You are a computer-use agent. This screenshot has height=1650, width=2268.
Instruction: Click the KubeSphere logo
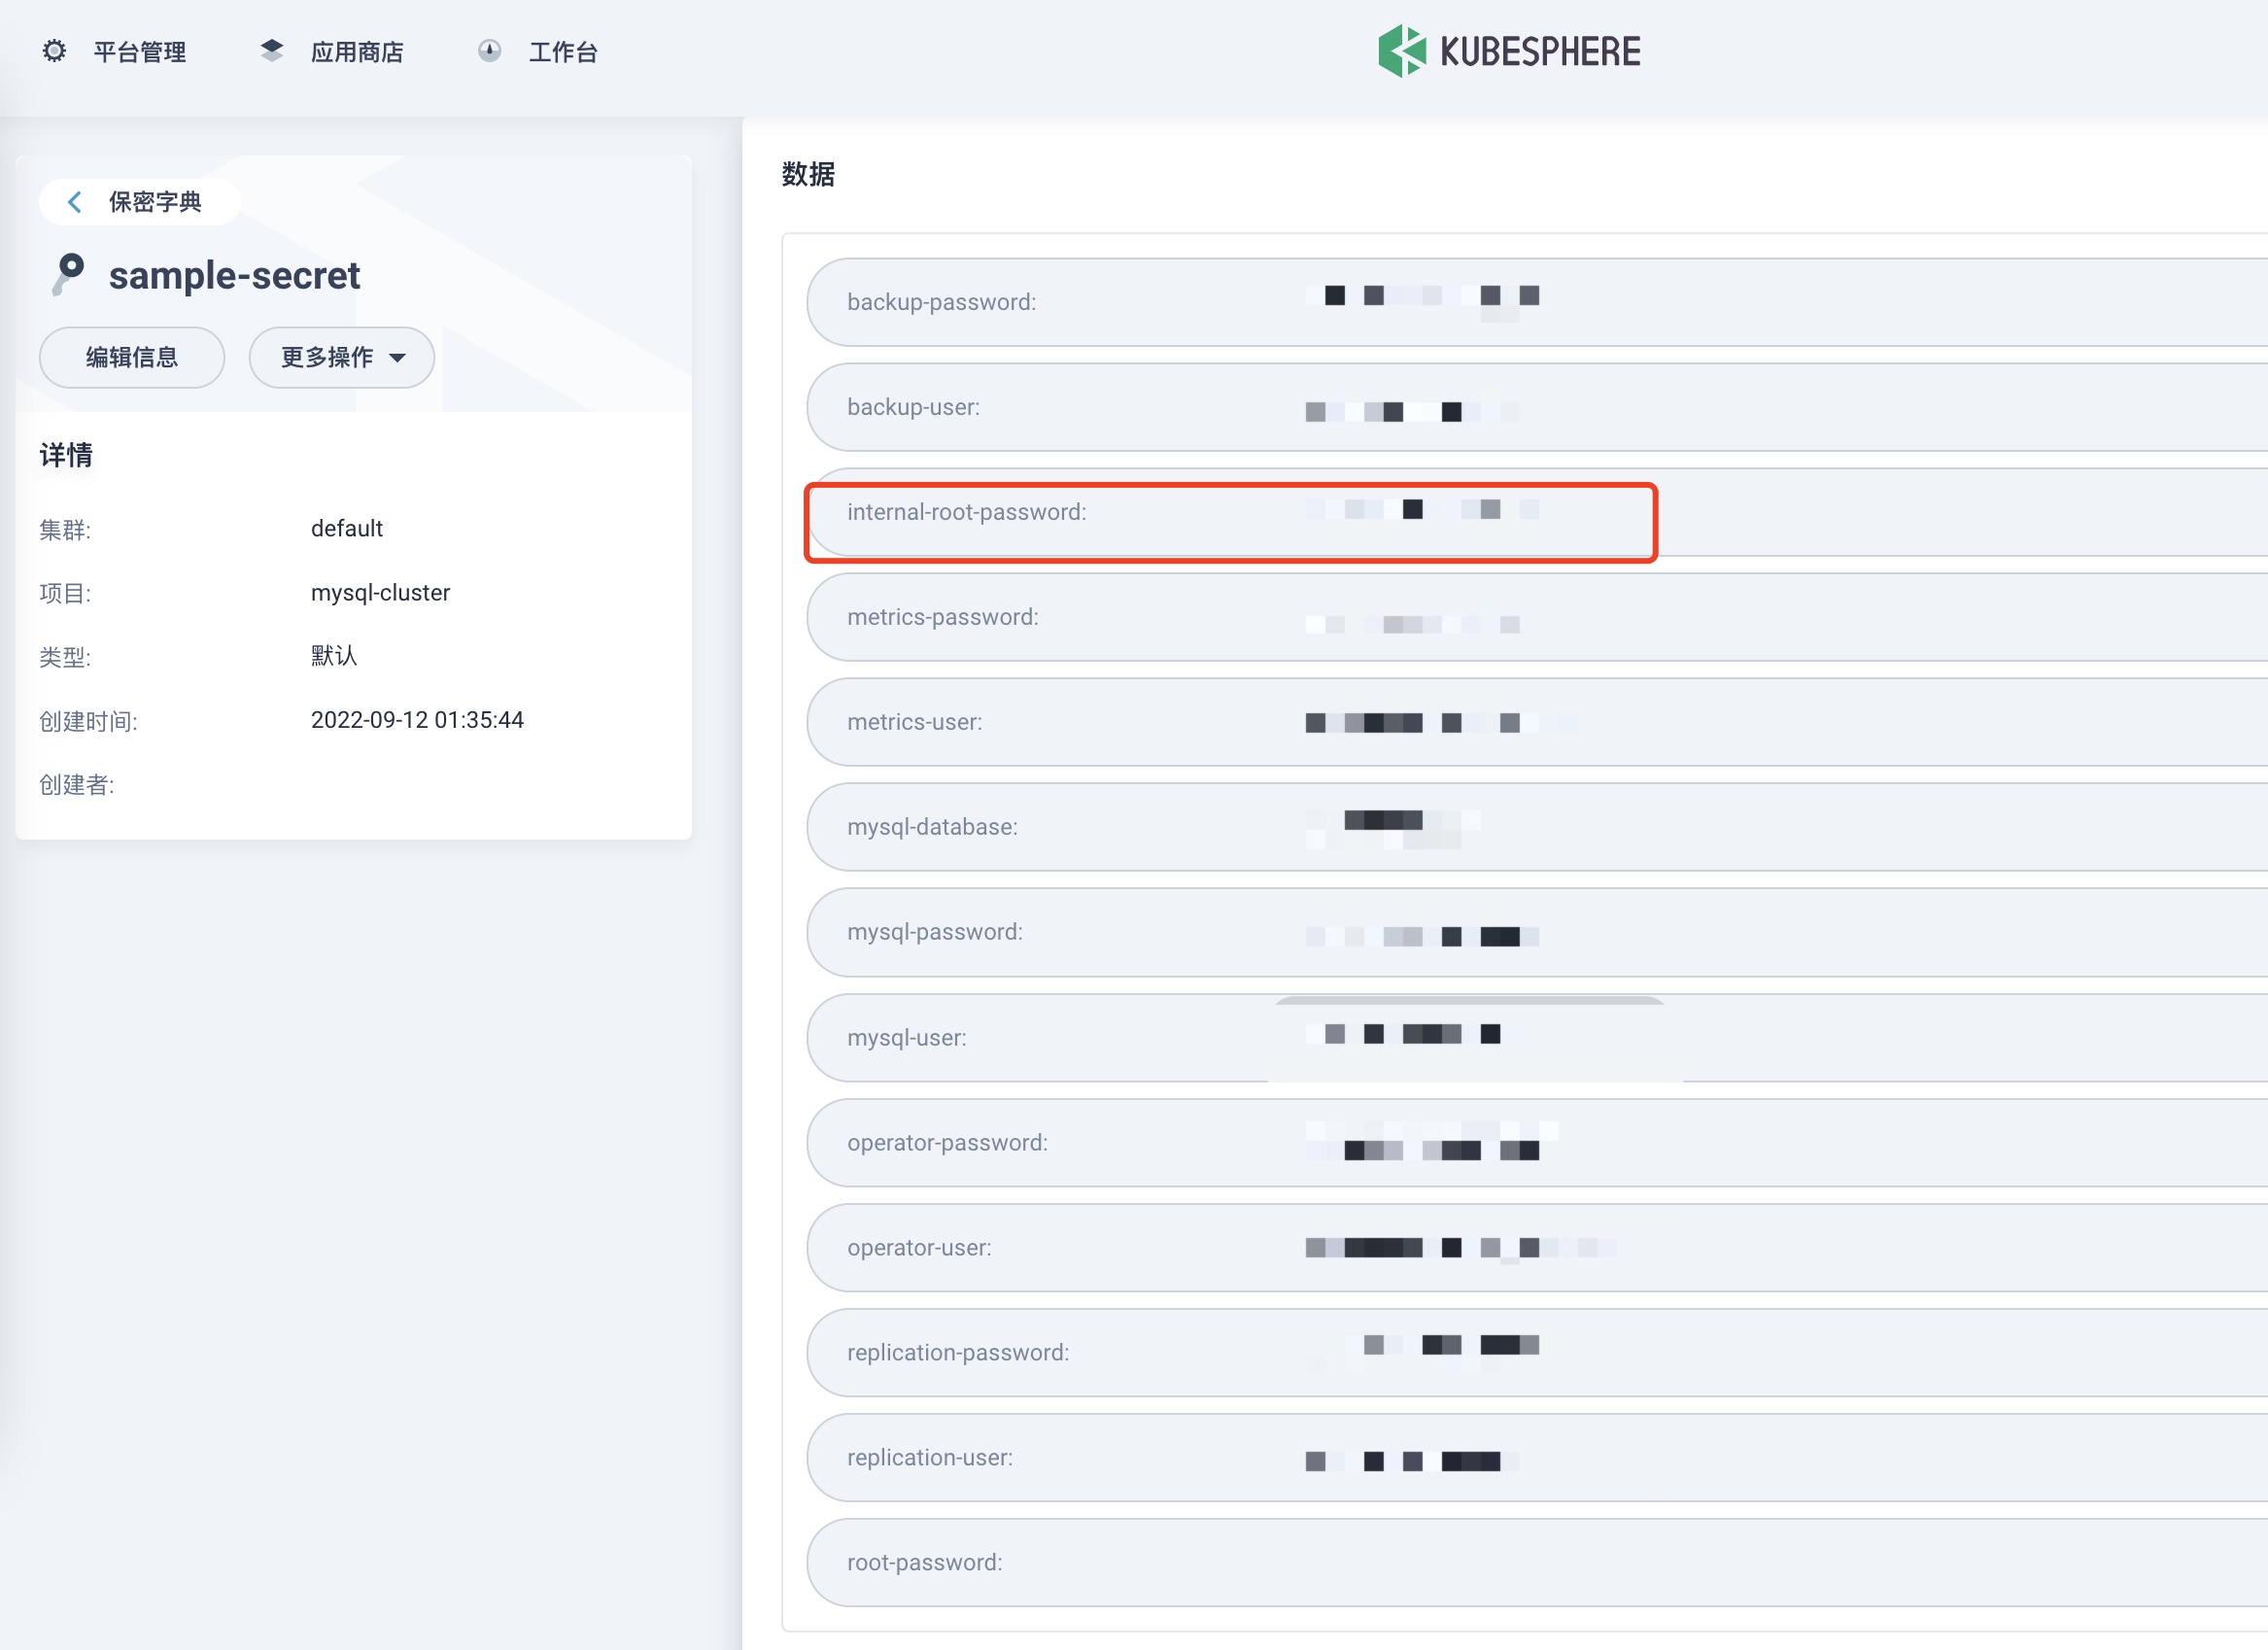[x=1509, y=51]
